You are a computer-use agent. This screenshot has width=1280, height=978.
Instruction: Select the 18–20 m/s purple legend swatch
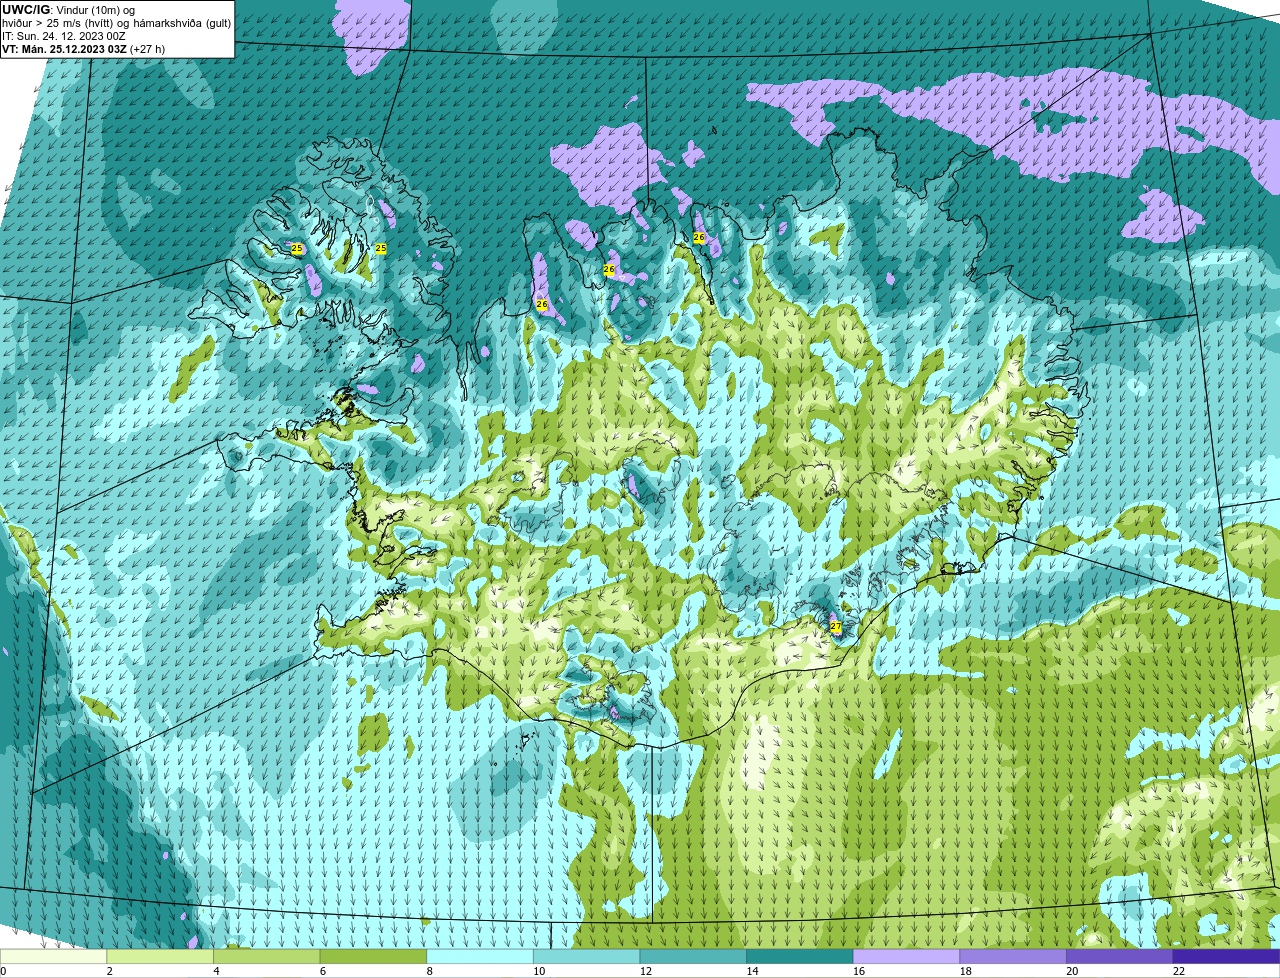[1013, 957]
